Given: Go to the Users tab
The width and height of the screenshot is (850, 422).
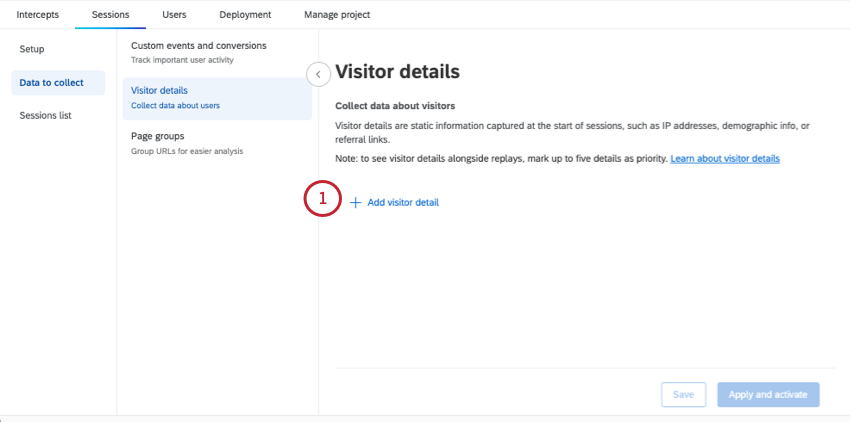Looking at the screenshot, I should pyautogui.click(x=174, y=15).
